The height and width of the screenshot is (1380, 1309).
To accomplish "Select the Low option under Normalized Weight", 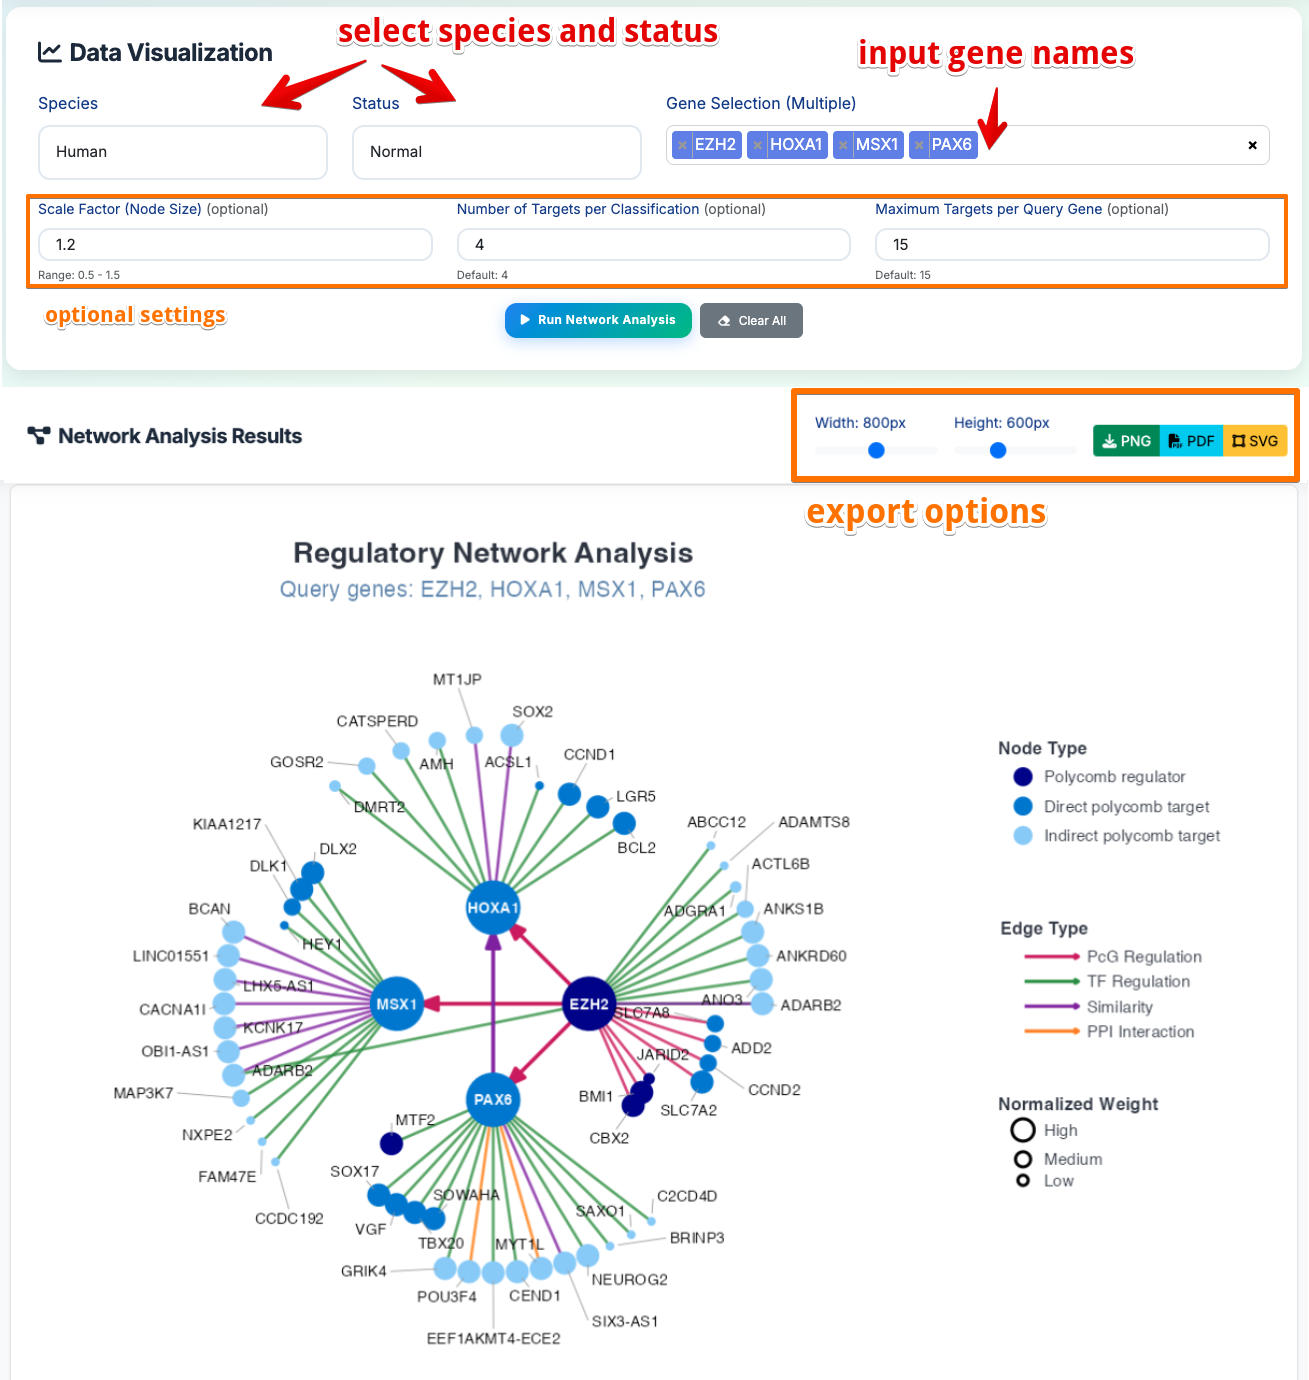I will tap(1023, 1180).
